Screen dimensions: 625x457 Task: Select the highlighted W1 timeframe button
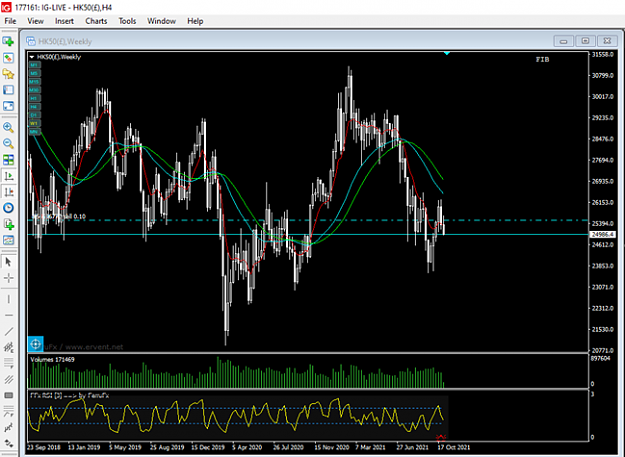pyautogui.click(x=34, y=124)
